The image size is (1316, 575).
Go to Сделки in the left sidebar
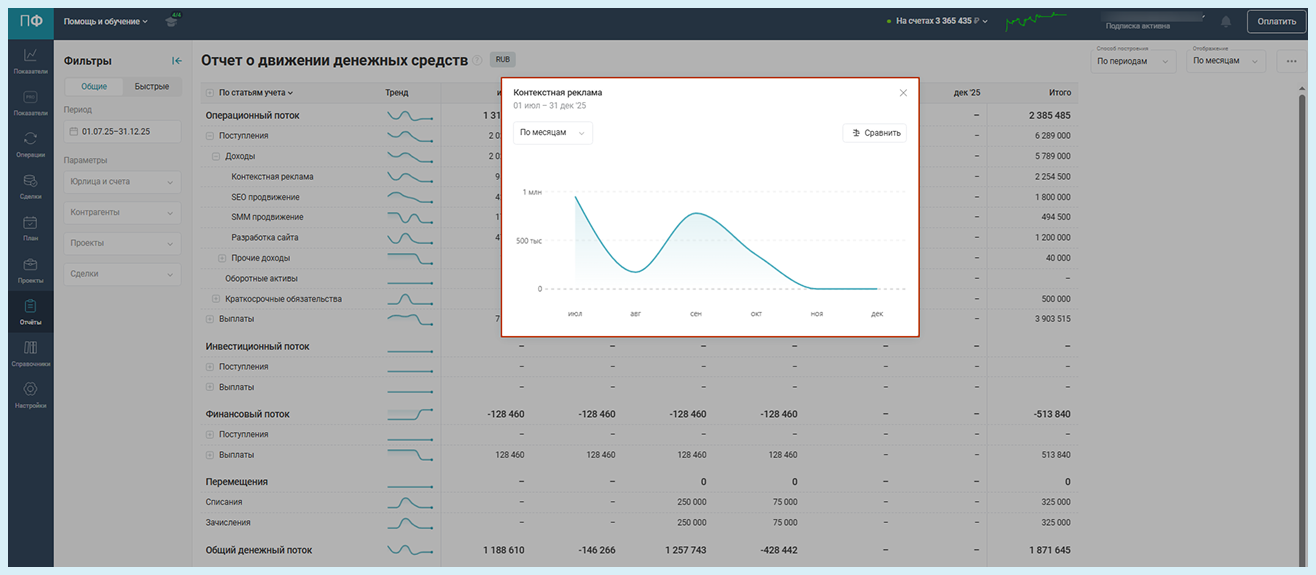30,186
